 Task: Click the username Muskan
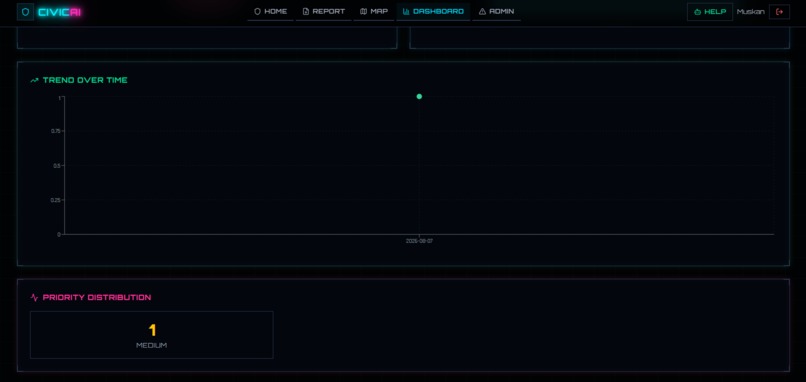point(750,12)
